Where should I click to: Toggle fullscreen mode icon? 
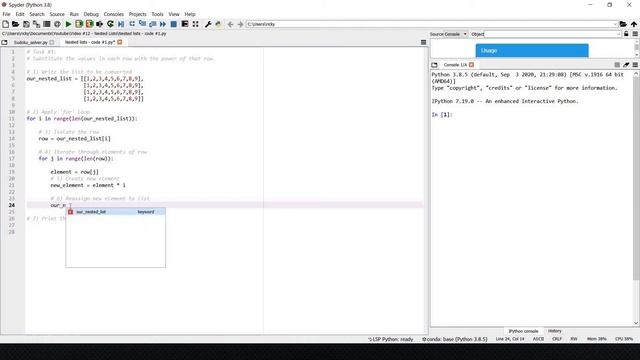tap(196, 24)
